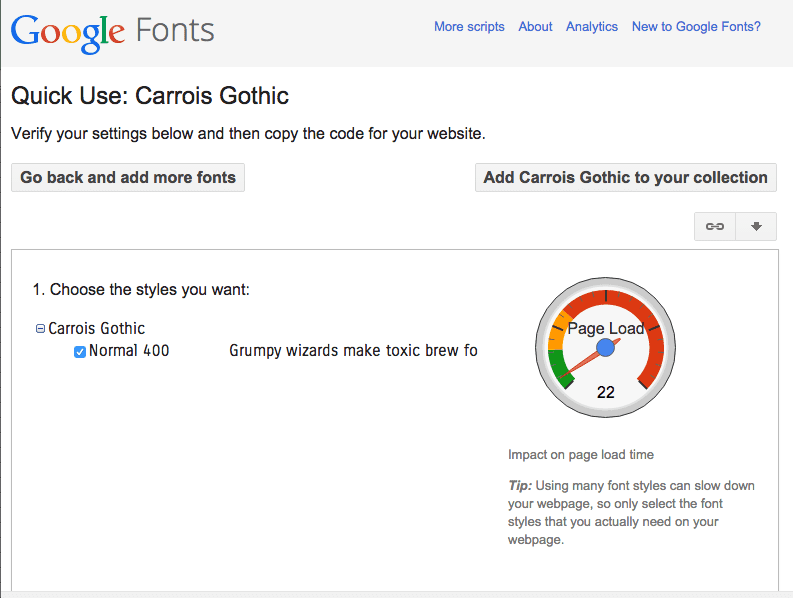Click the Page Load gauge dial
This screenshot has height=598, width=793.
click(x=605, y=347)
